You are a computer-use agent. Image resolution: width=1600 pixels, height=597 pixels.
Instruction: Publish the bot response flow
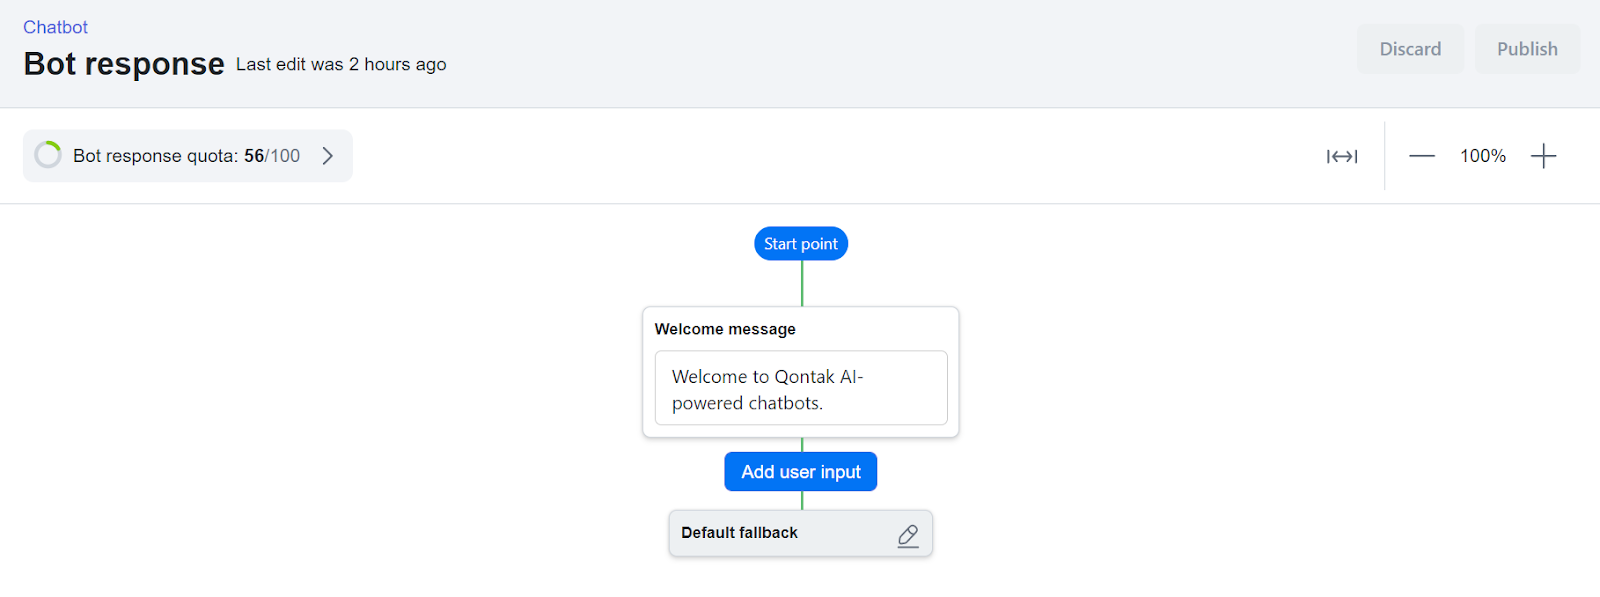tap(1527, 49)
